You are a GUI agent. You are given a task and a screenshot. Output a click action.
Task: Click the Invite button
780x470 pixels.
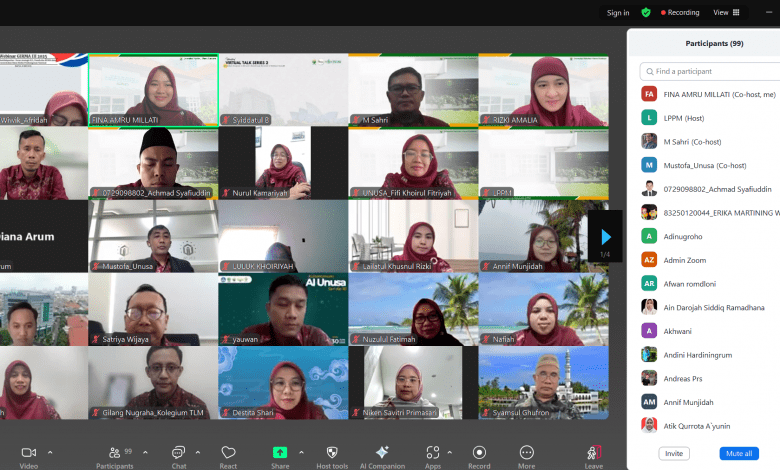(x=674, y=453)
